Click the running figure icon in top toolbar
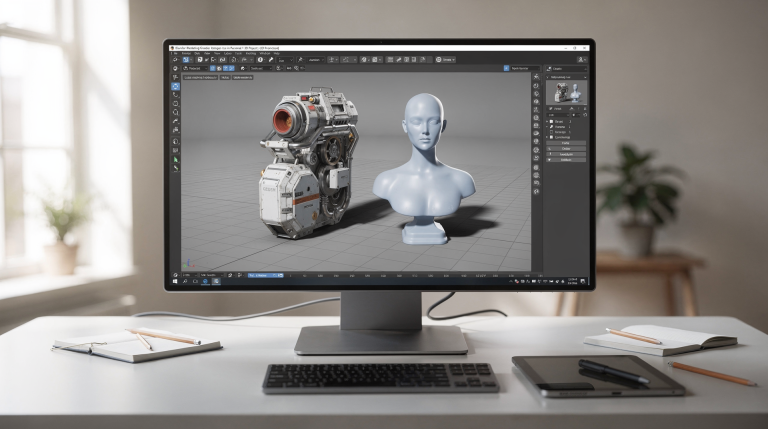Screen dimensions: 768x429 pyautogui.click(x=300, y=60)
